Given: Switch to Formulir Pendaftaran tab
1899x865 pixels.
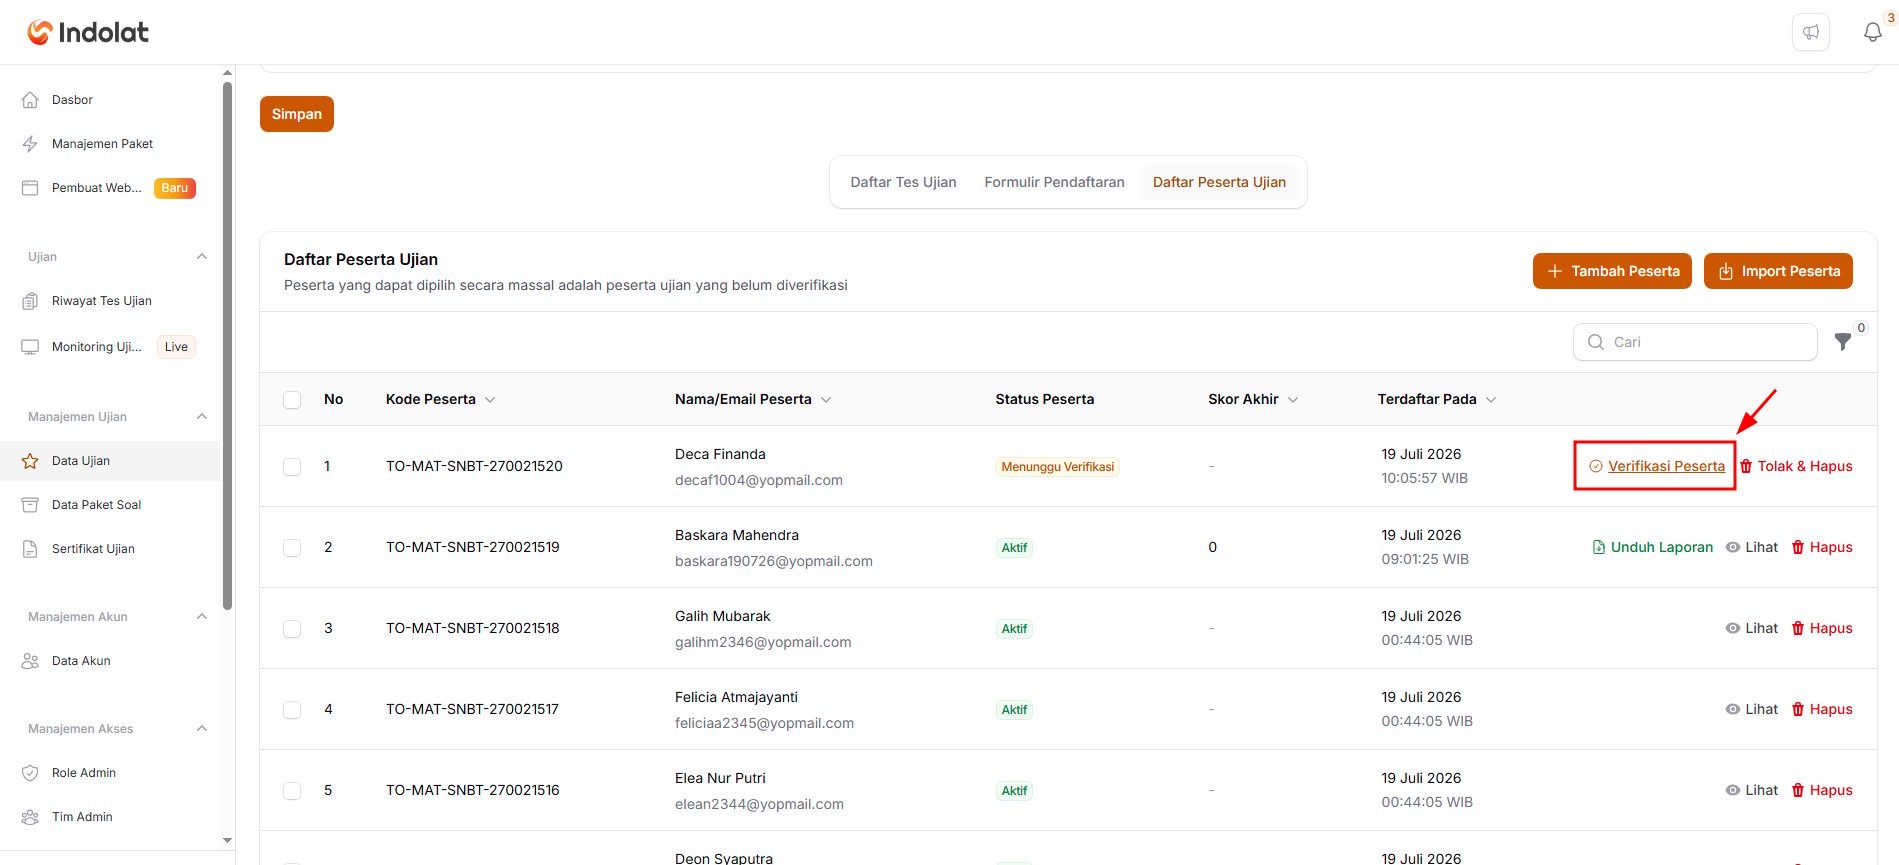Looking at the screenshot, I should (1054, 182).
